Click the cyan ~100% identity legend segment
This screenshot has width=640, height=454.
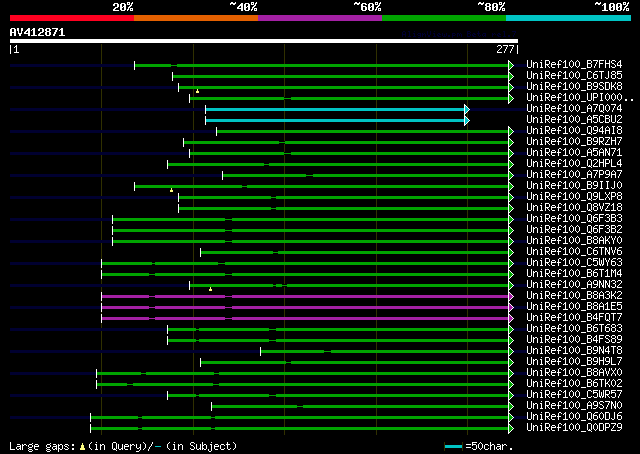click(x=569, y=18)
